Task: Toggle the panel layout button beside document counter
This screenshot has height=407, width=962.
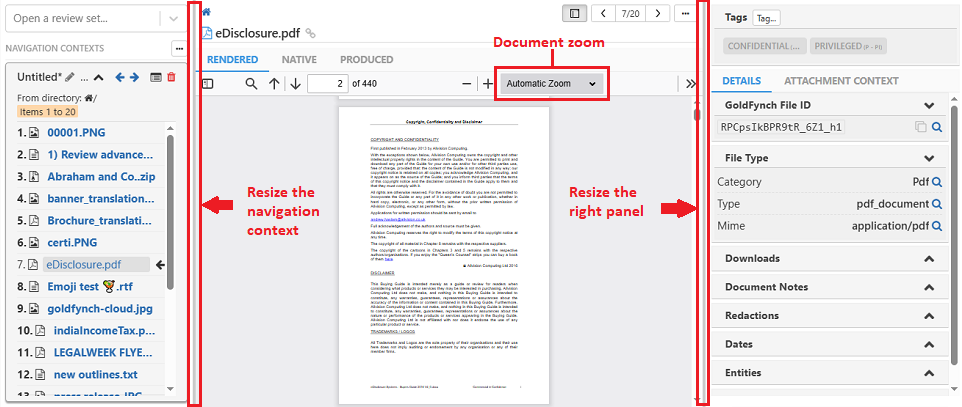Action: pos(575,13)
